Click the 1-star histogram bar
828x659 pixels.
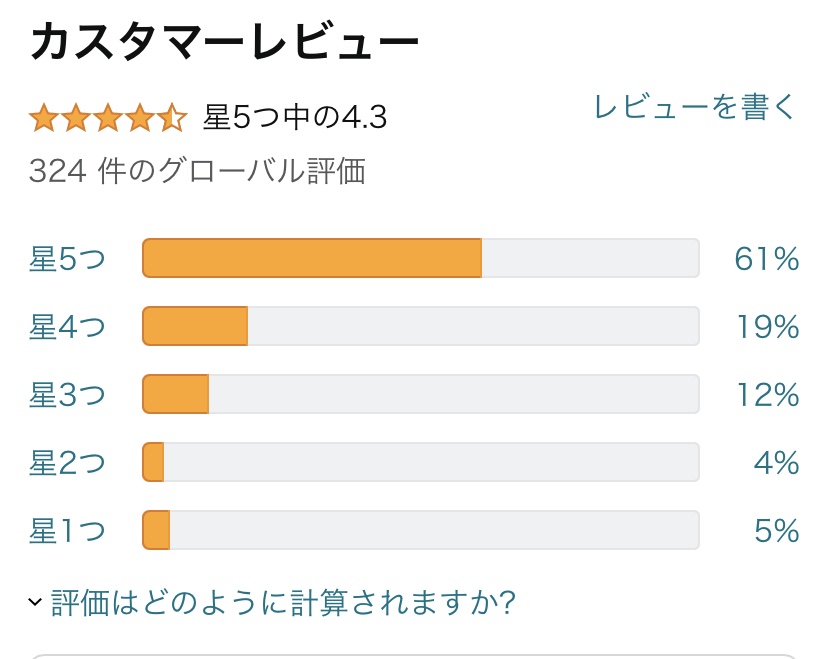(x=421, y=530)
